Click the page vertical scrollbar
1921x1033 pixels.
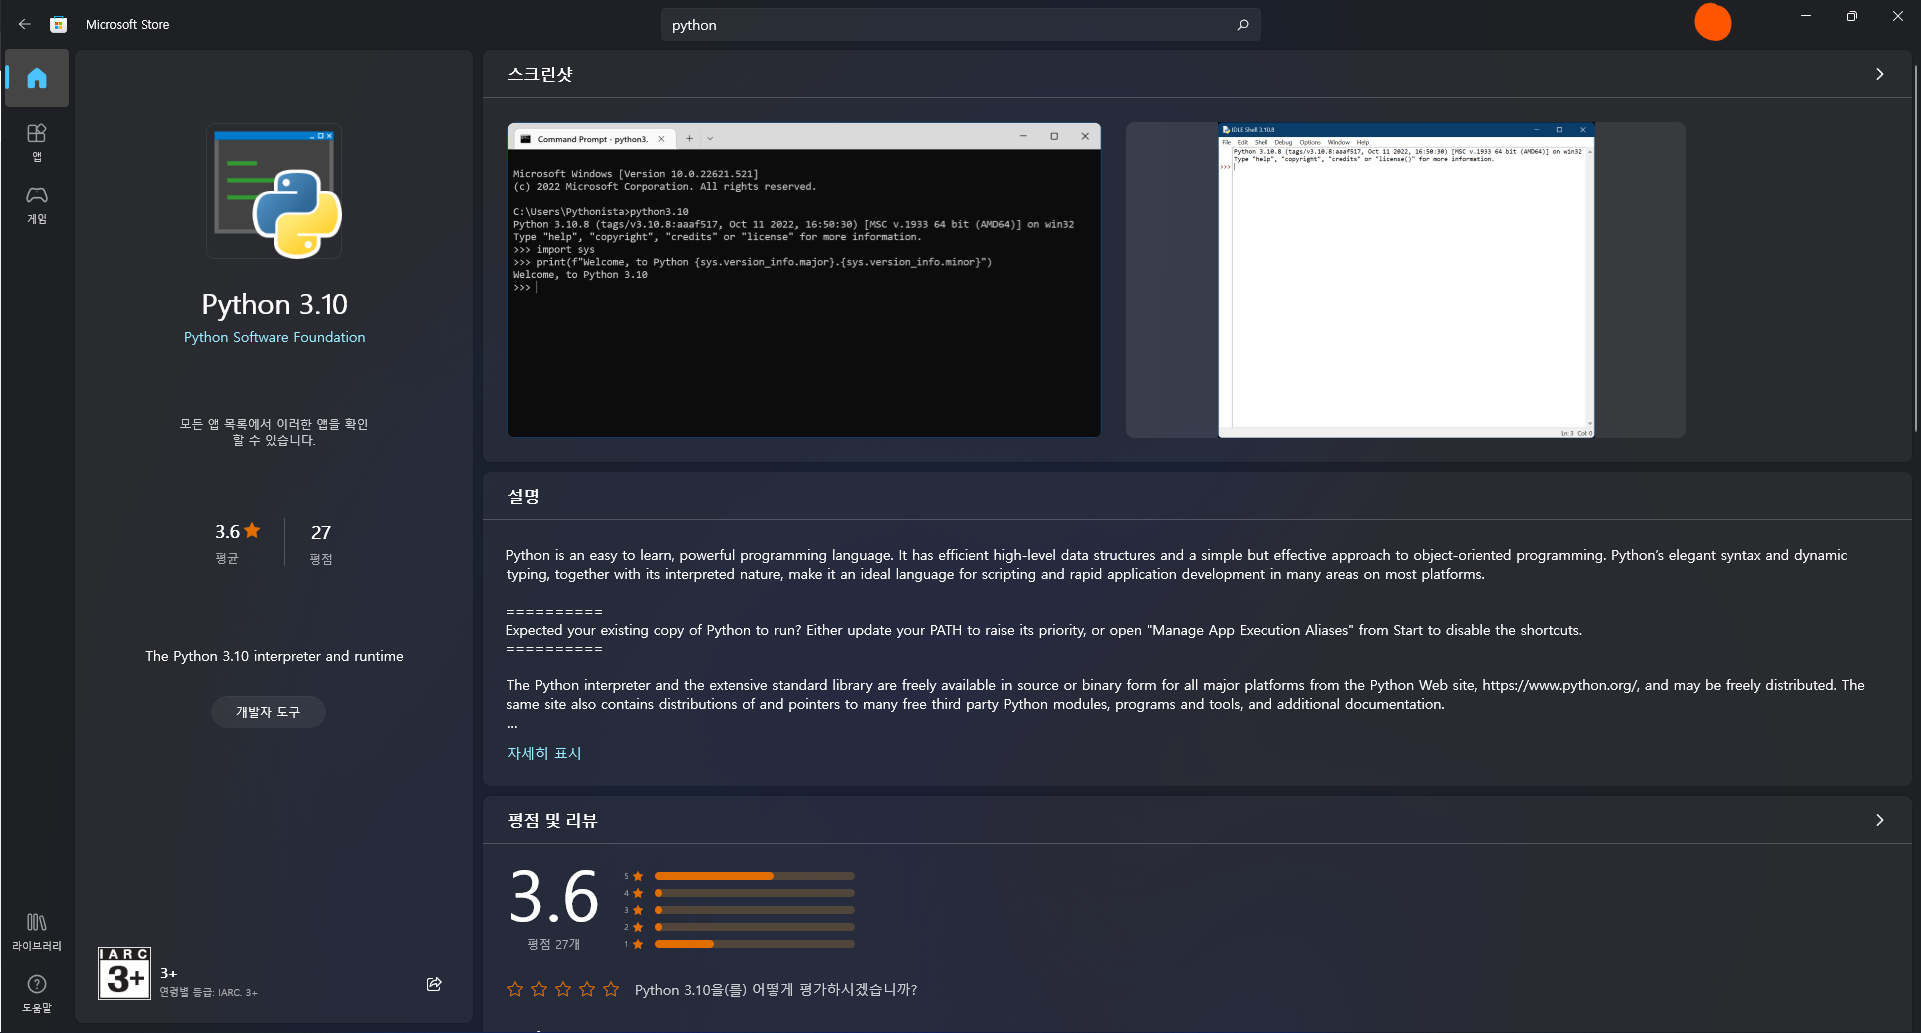1915,250
